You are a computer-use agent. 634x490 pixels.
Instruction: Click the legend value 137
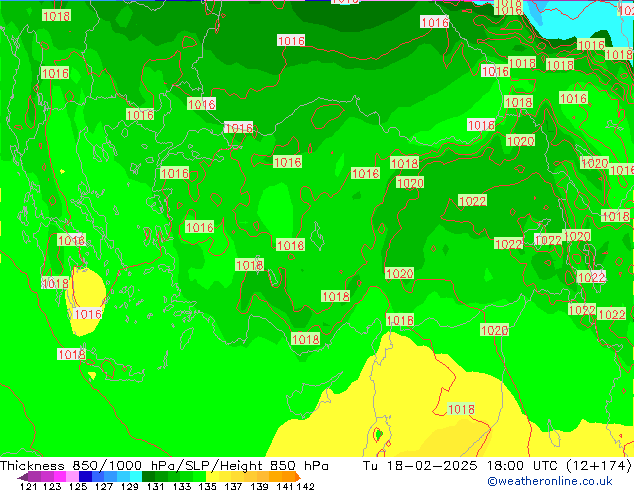click(x=233, y=486)
